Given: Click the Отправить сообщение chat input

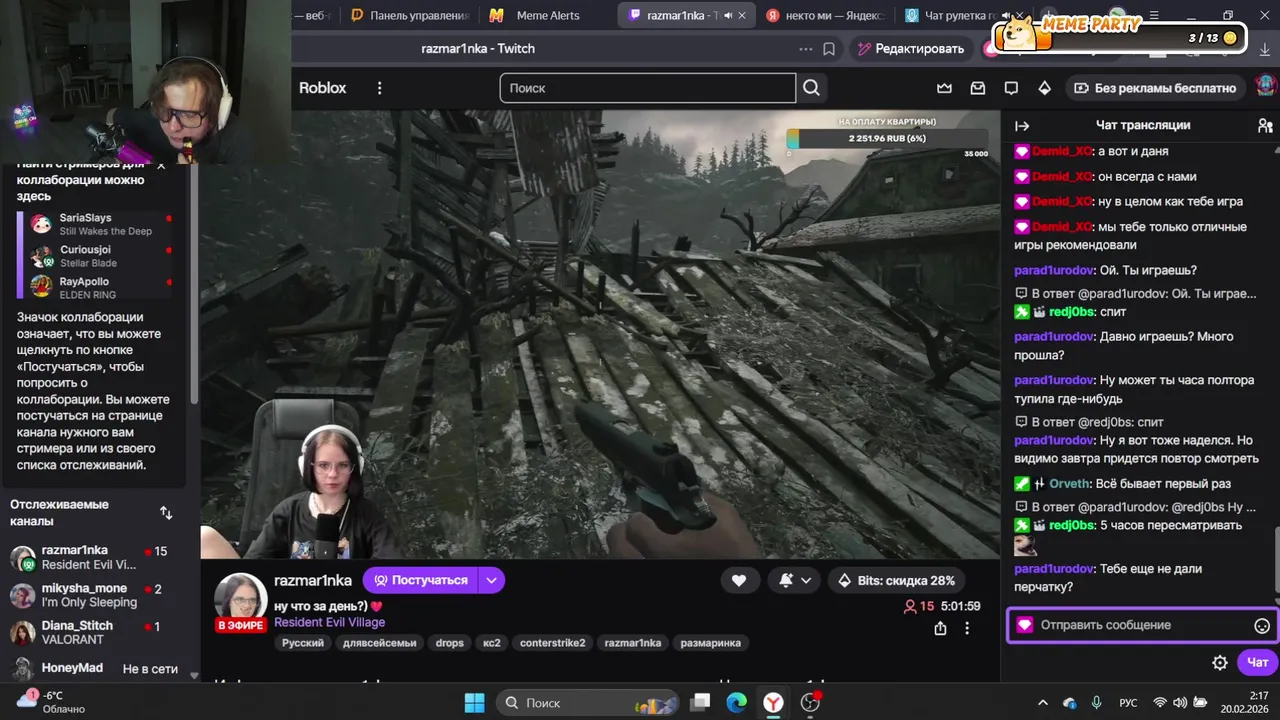Looking at the screenshot, I should tap(1142, 625).
